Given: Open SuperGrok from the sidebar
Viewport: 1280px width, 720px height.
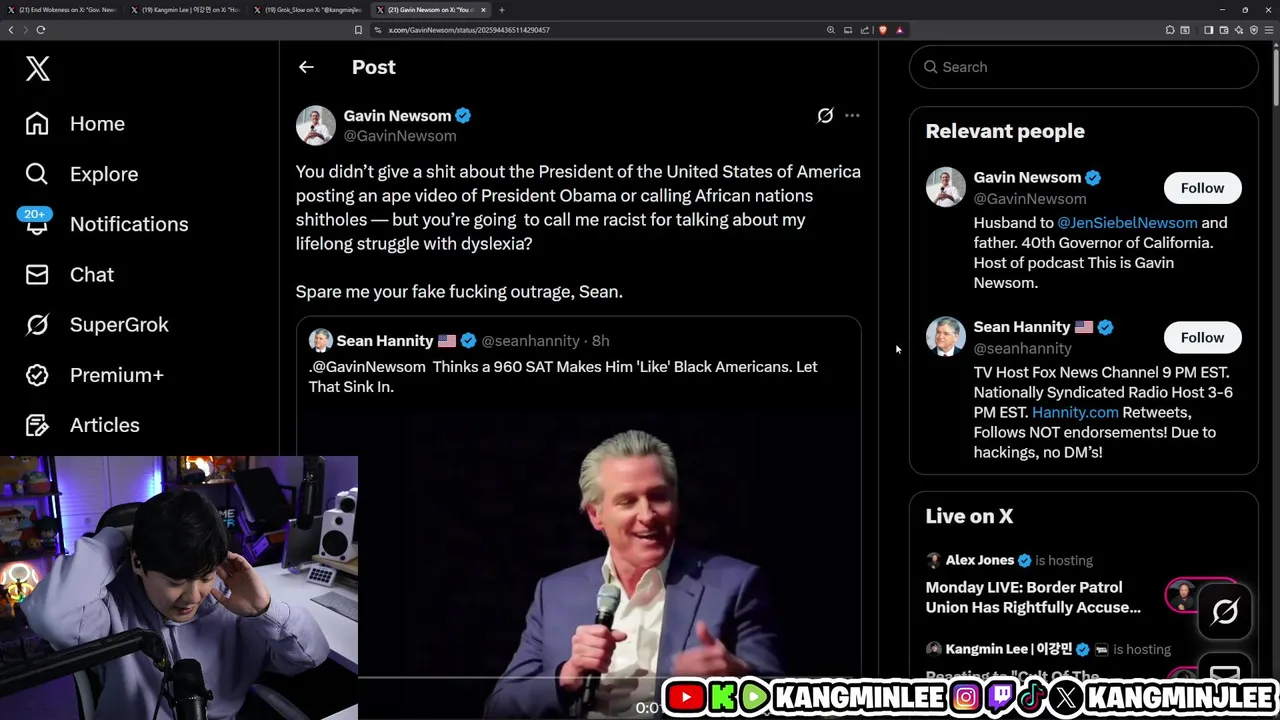Looking at the screenshot, I should (97, 325).
